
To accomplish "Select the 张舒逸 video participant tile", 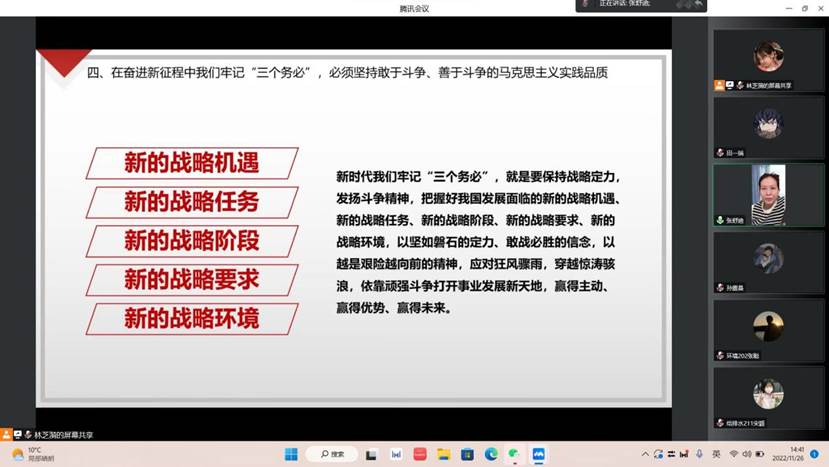I will pyautogui.click(x=768, y=194).
